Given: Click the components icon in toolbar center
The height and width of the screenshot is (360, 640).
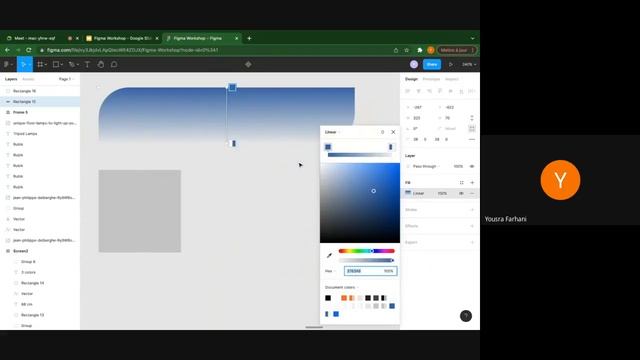Looking at the screenshot, I should click(248, 64).
